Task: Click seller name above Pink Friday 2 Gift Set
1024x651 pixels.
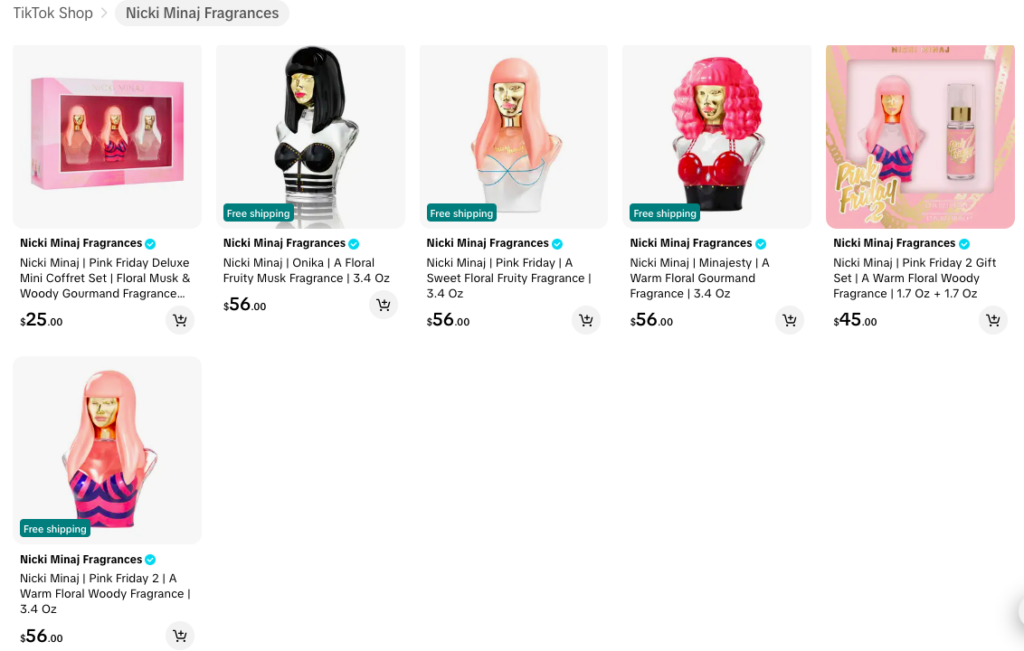Action: click(x=893, y=243)
